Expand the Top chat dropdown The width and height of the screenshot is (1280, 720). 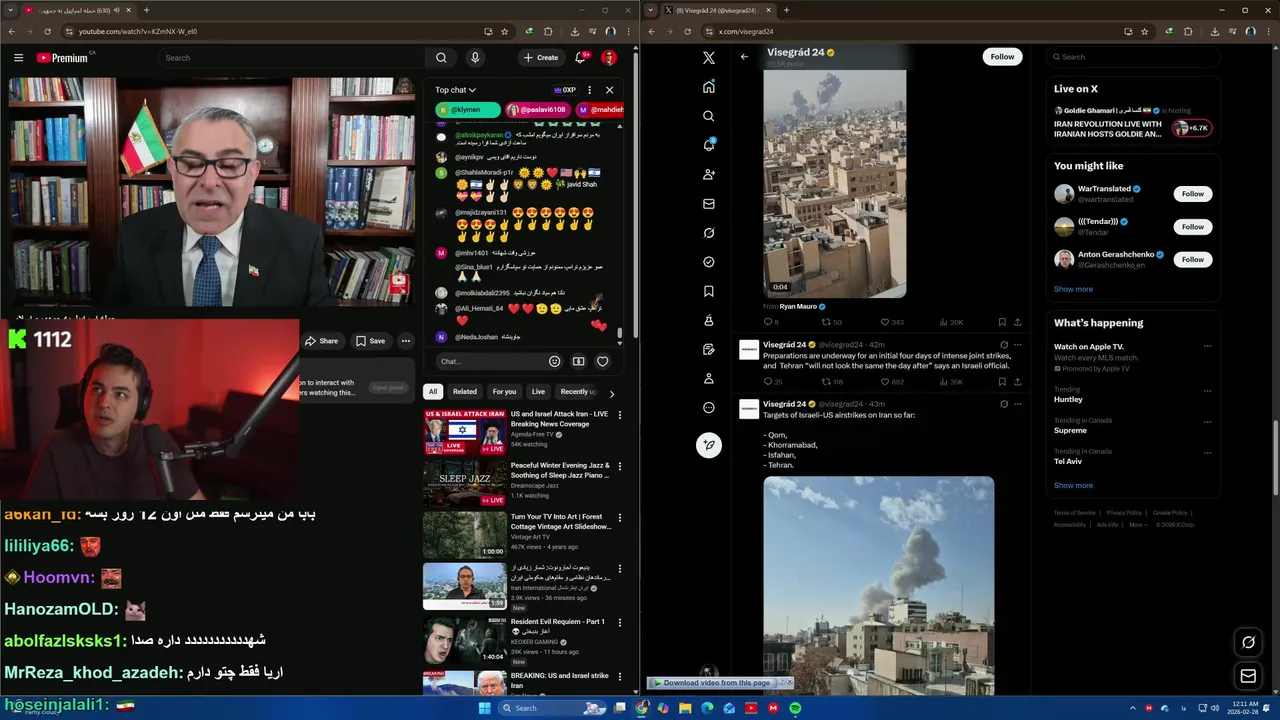[x=455, y=90]
